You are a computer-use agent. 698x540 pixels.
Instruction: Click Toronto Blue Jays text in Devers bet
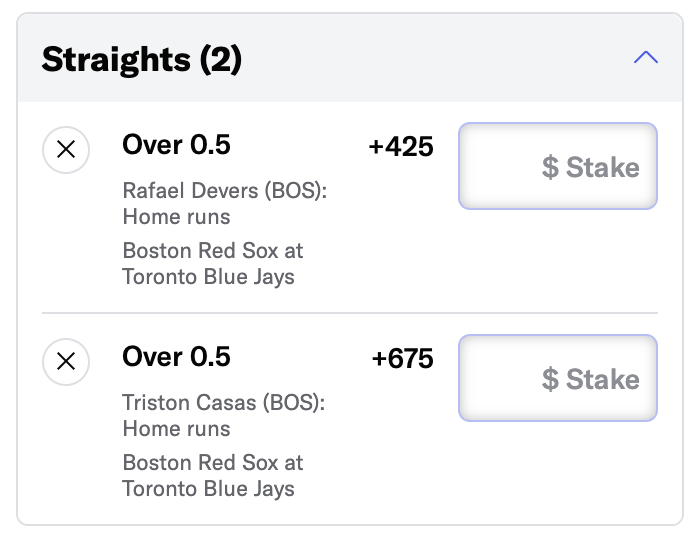(x=208, y=277)
